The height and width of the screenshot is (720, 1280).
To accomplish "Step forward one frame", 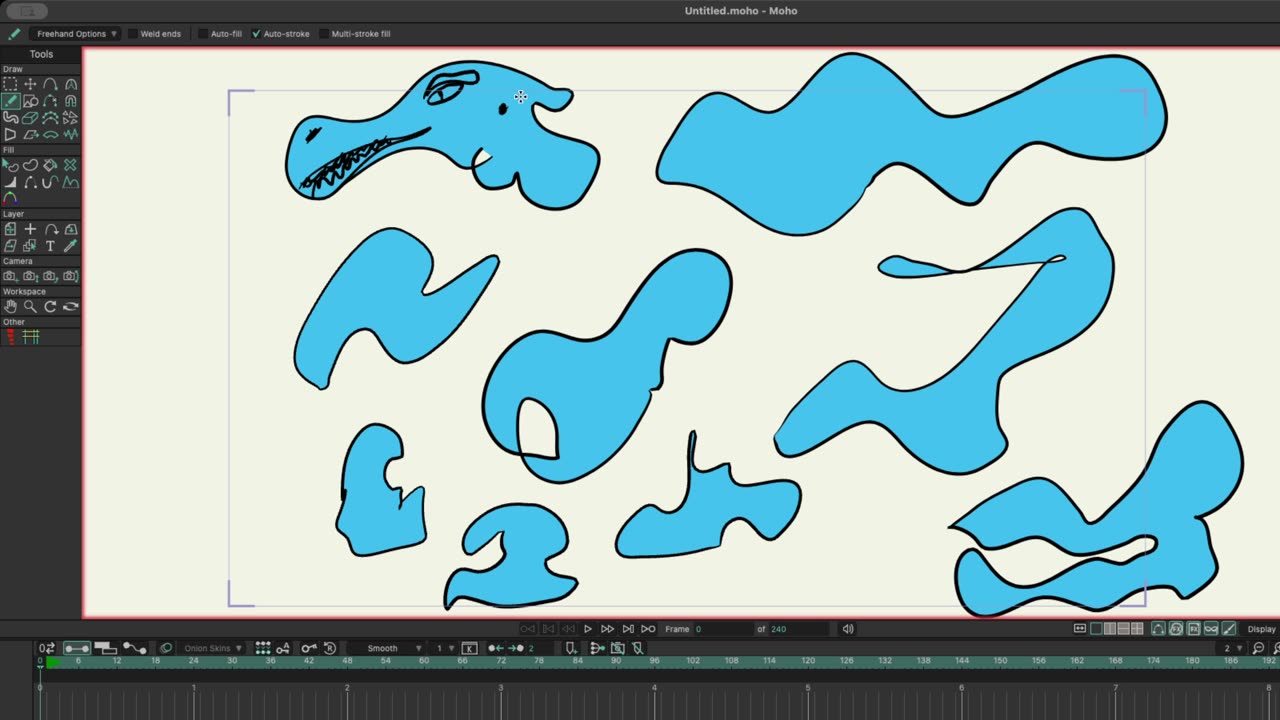I will coord(607,629).
